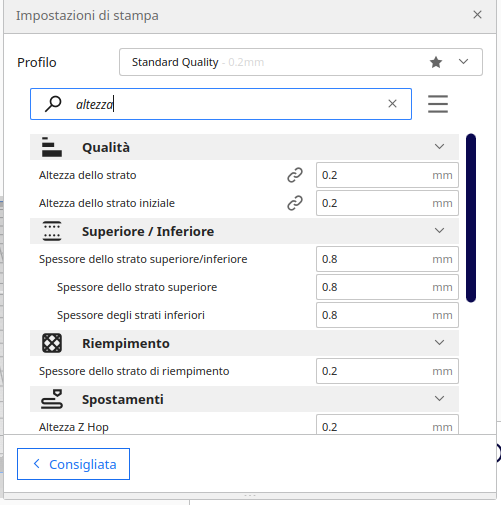The height and width of the screenshot is (505, 501).
Task: Switch back to Consigliata mode
Action: pyautogui.click(x=73, y=464)
